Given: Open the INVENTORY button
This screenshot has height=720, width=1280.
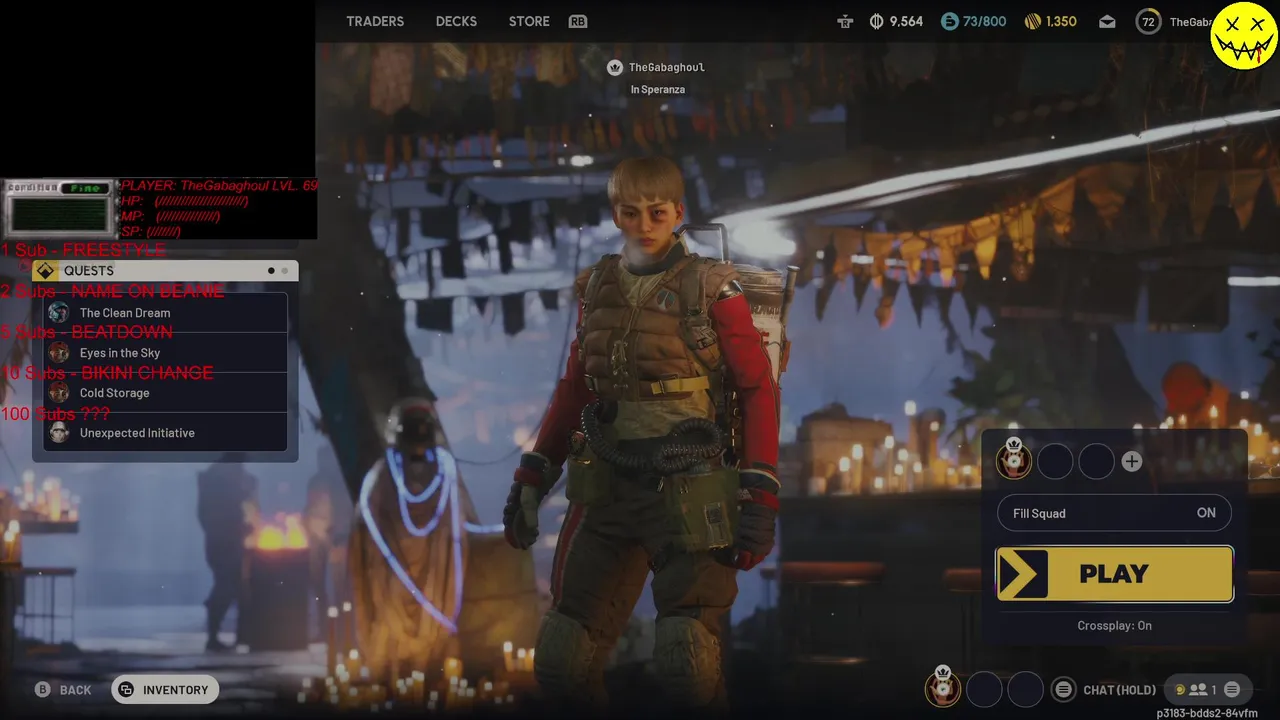Looking at the screenshot, I should coord(165,690).
